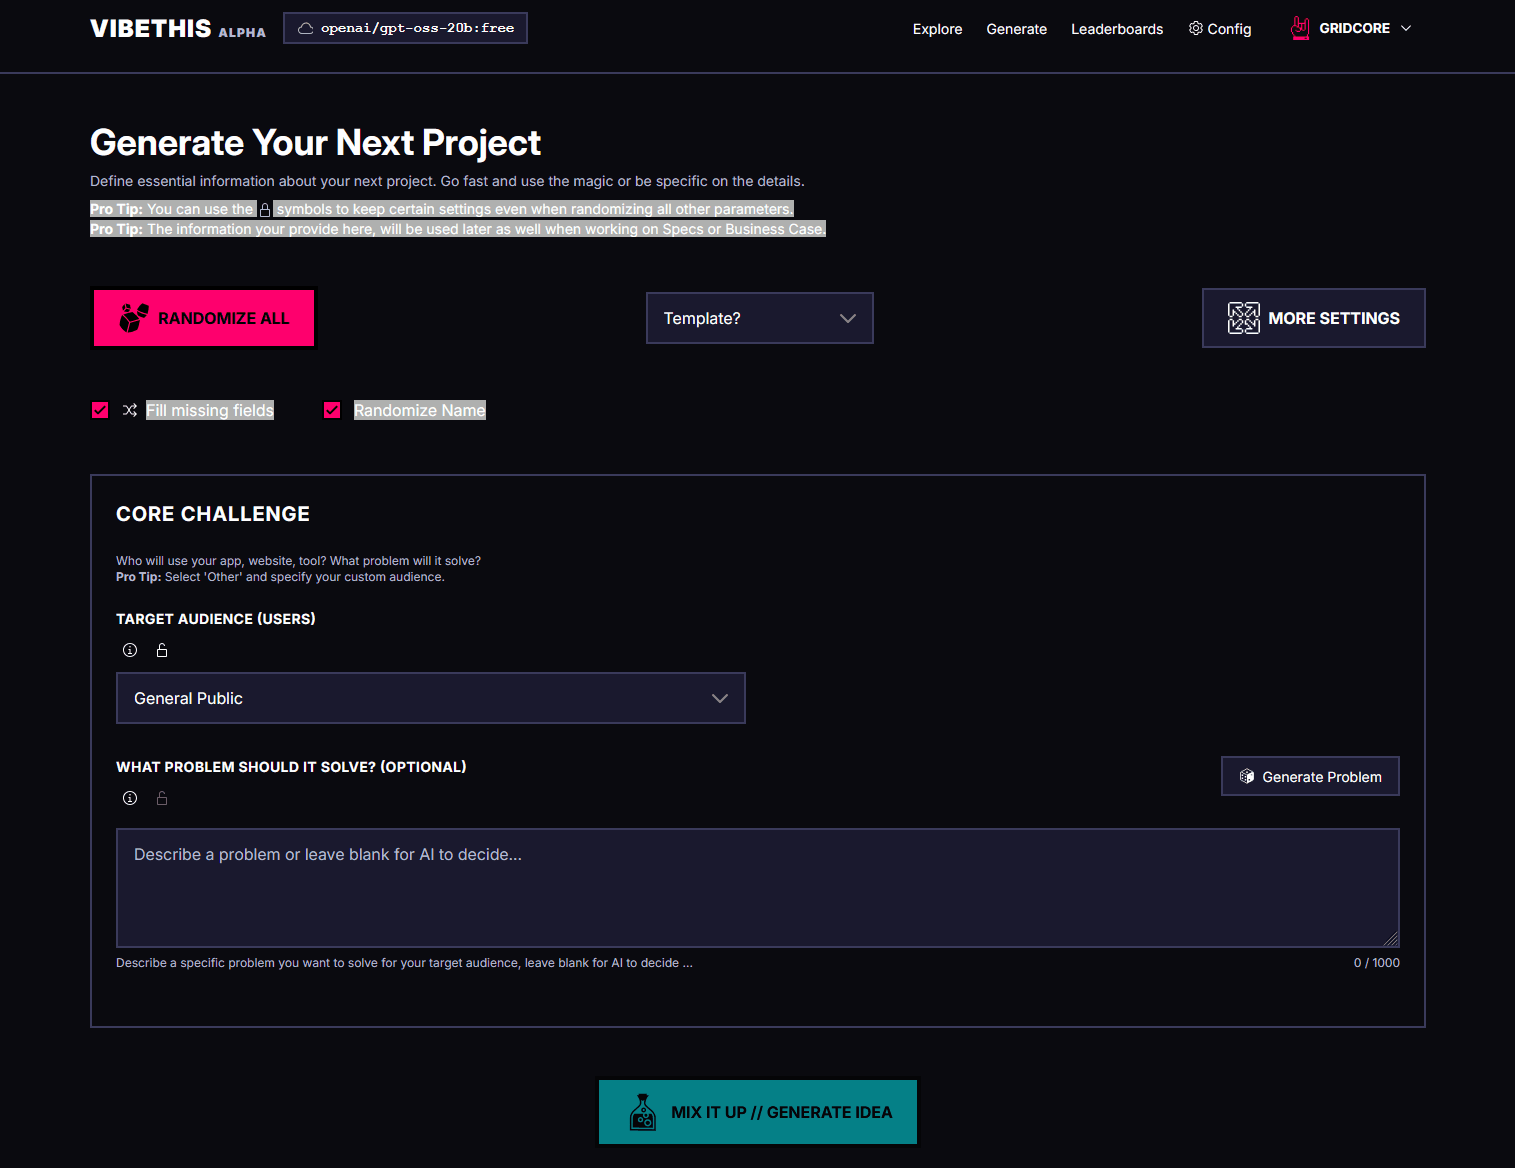
Task: Toggle the lock icon for the problem field
Action: click(162, 798)
